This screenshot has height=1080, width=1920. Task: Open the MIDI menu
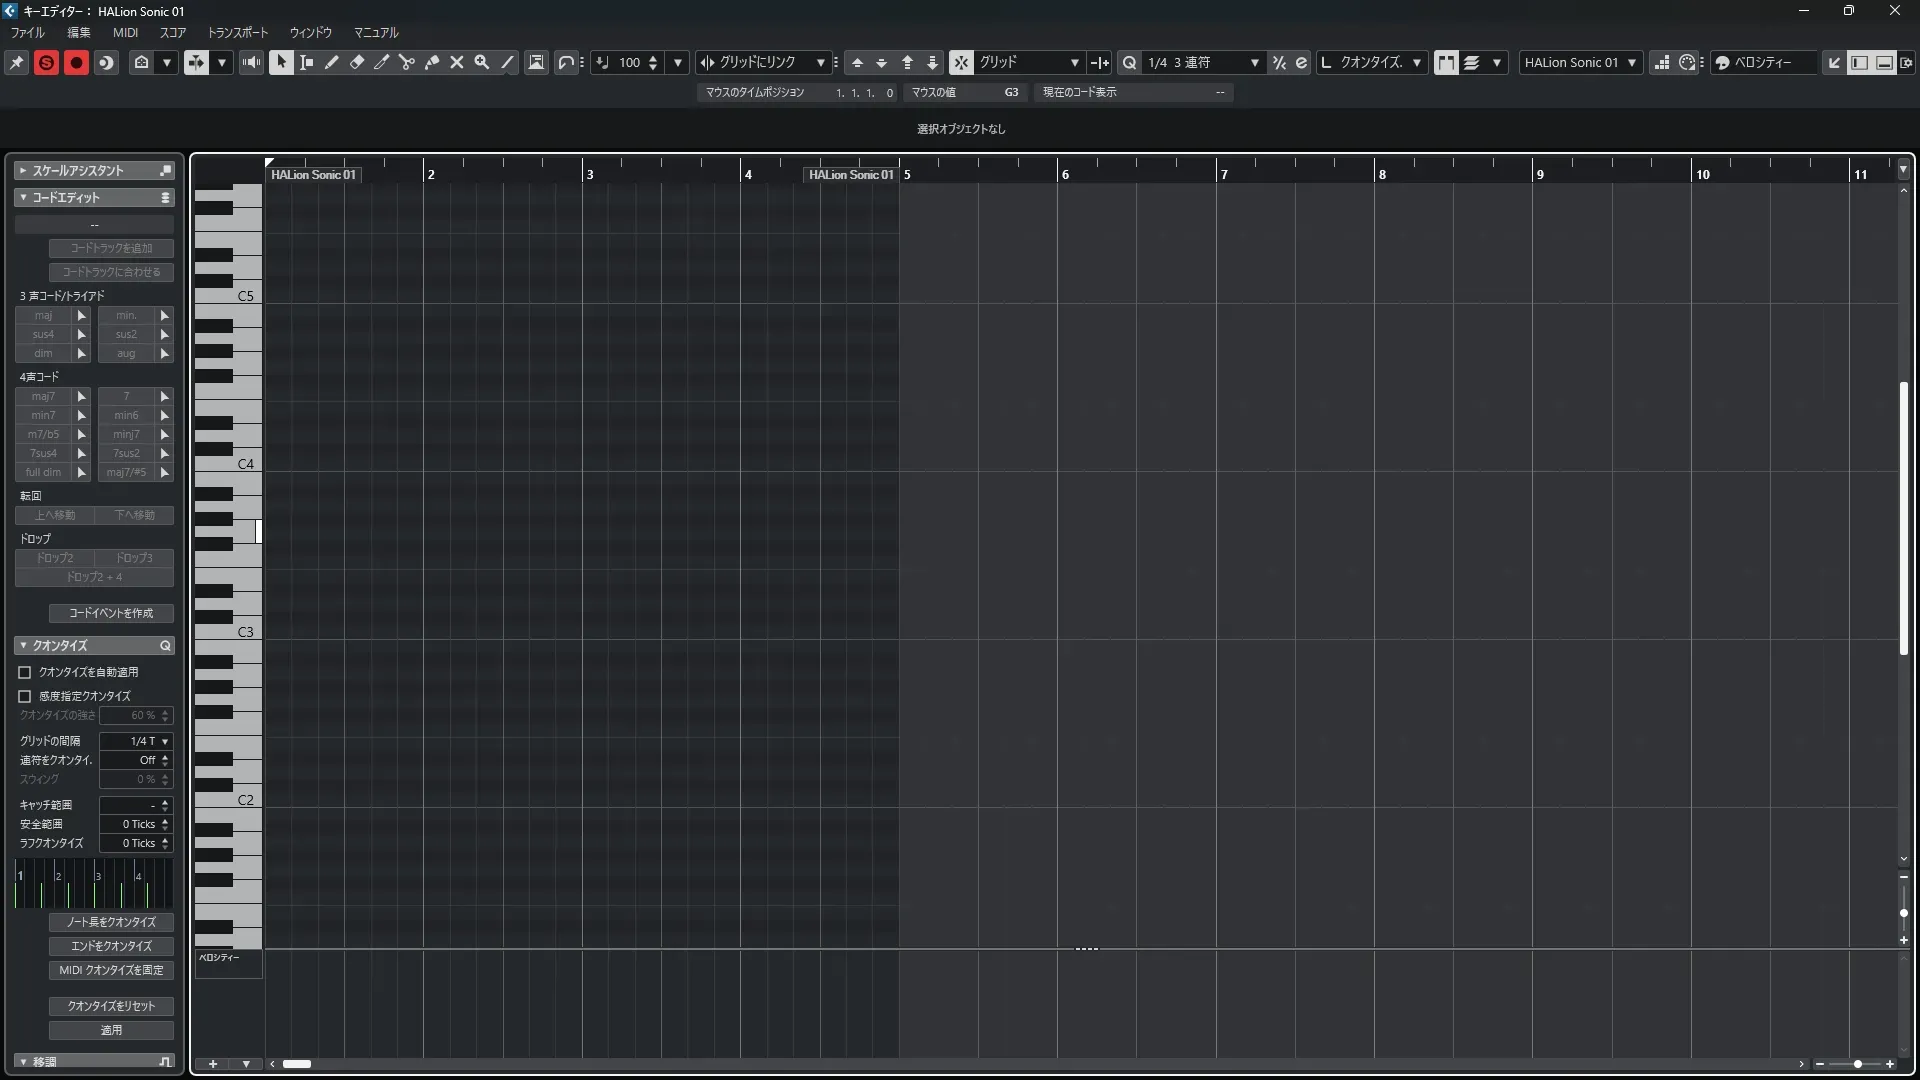click(x=125, y=32)
